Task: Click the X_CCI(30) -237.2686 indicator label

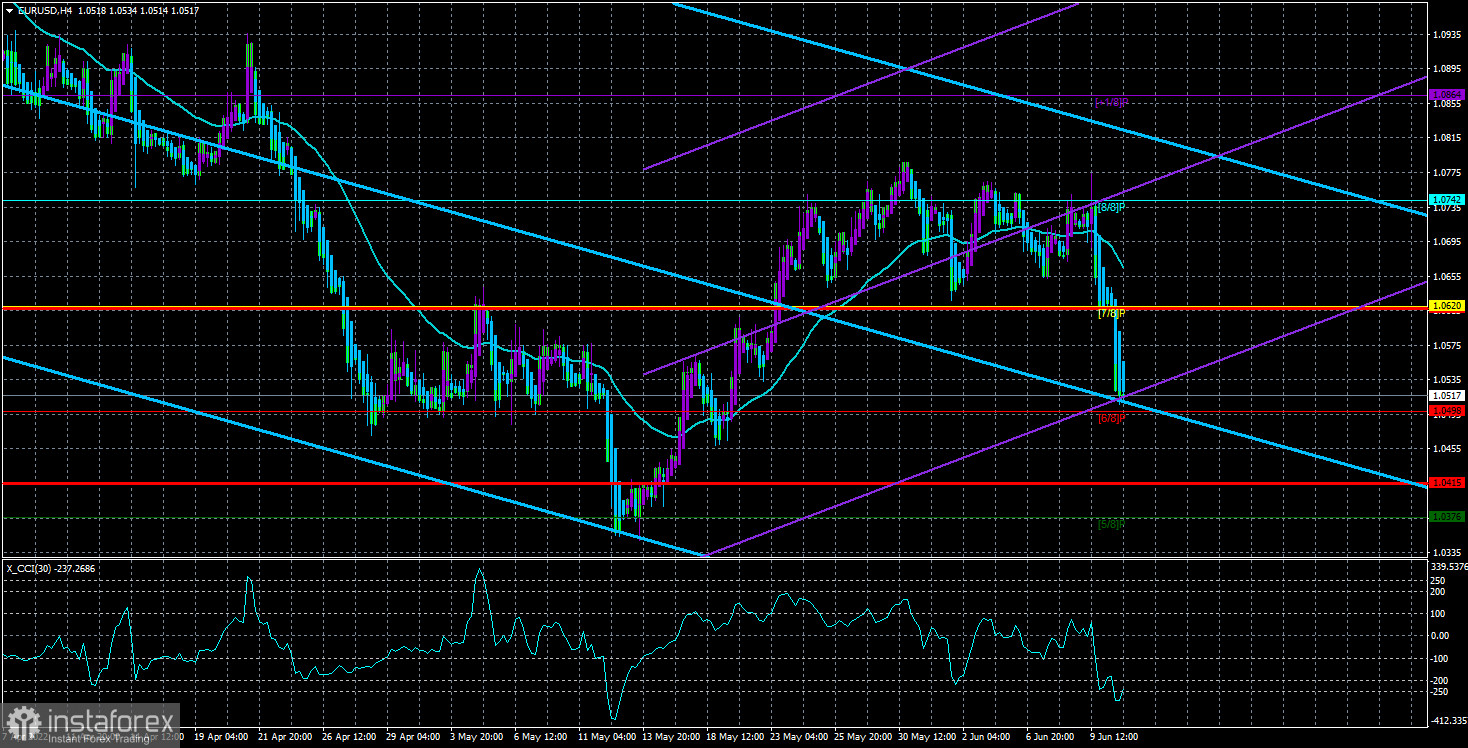Action: [52, 568]
